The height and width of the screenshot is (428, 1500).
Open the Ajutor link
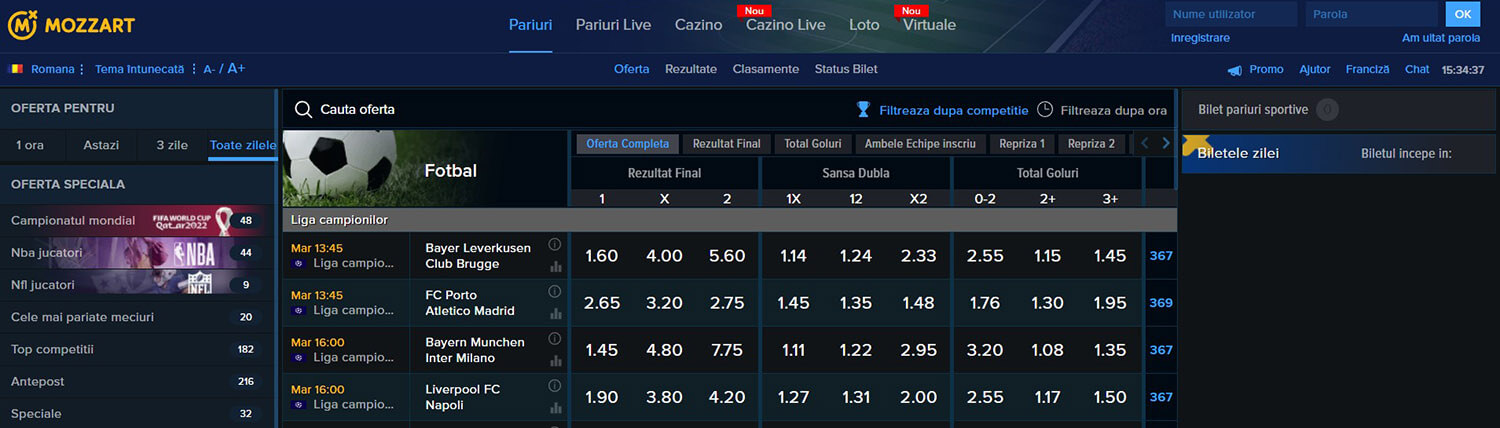tap(1315, 69)
